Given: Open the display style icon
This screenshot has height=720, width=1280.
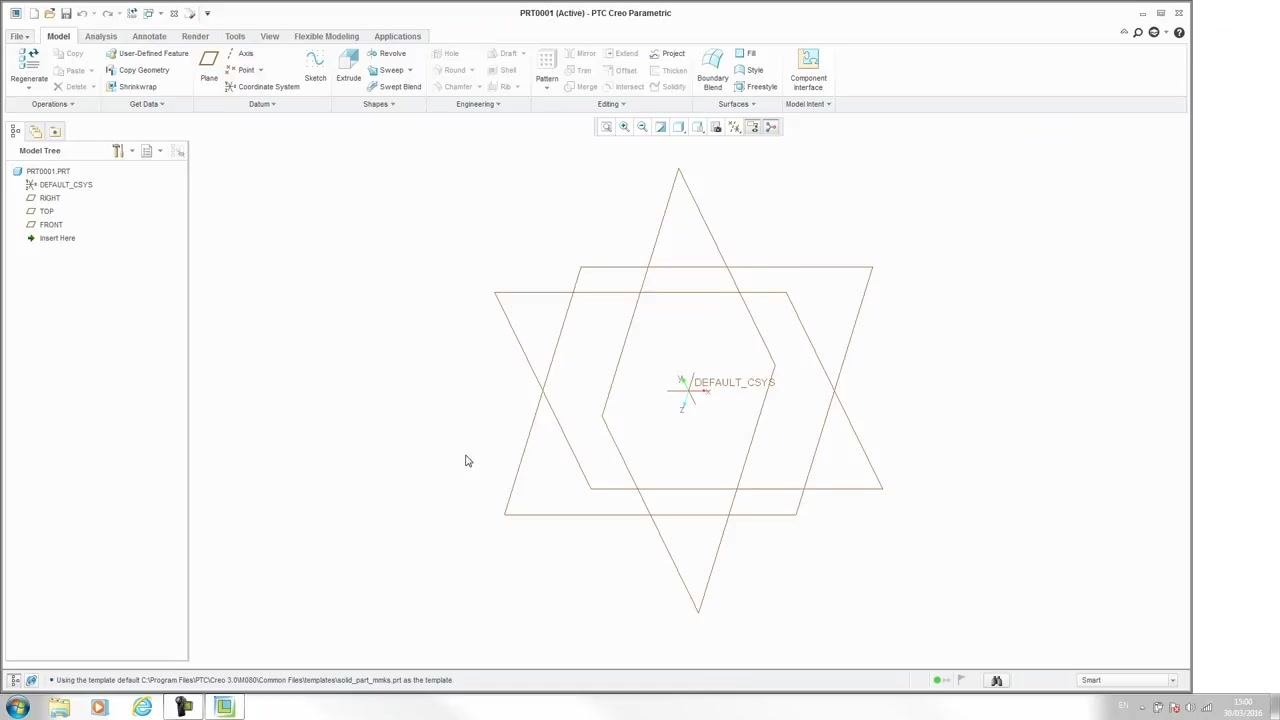Looking at the screenshot, I should click(x=679, y=127).
